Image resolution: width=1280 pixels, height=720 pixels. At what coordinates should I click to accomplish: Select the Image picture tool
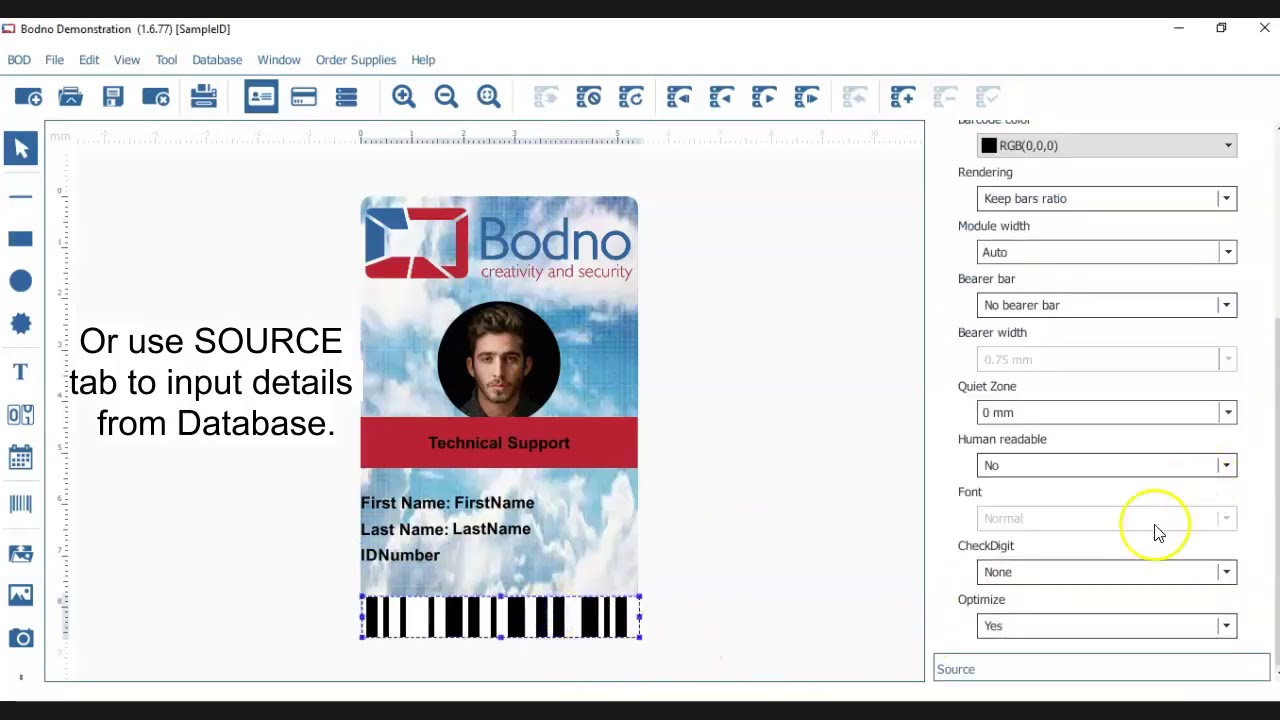coord(21,595)
